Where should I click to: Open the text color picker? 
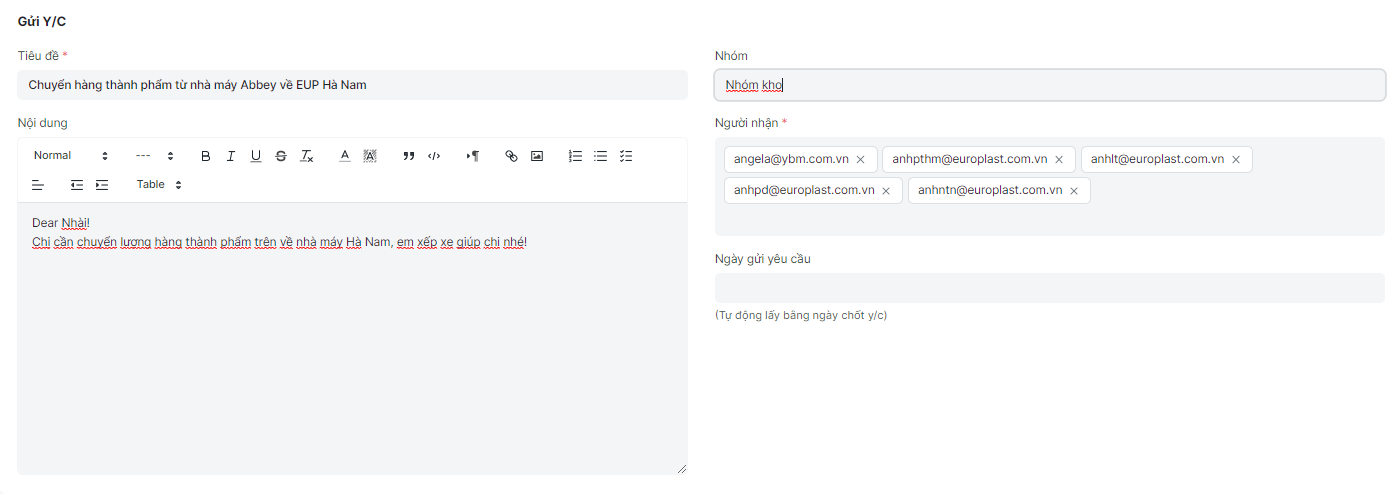[x=344, y=156]
